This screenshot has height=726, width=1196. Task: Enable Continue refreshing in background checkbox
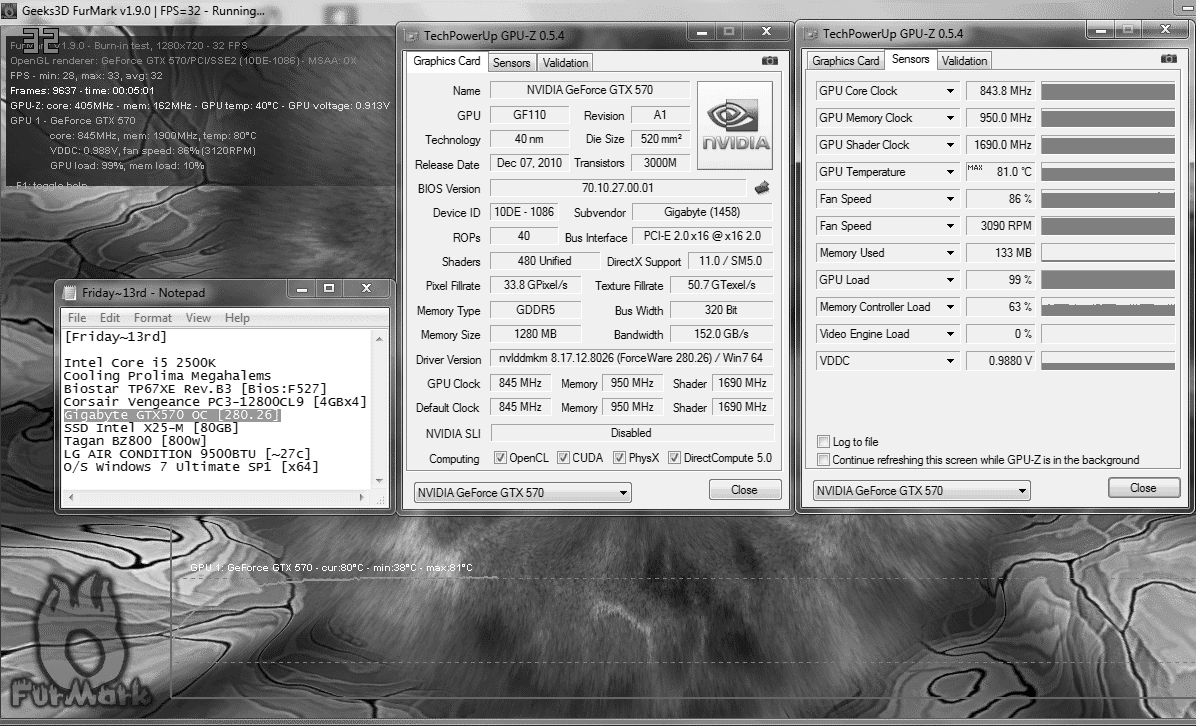[823, 460]
